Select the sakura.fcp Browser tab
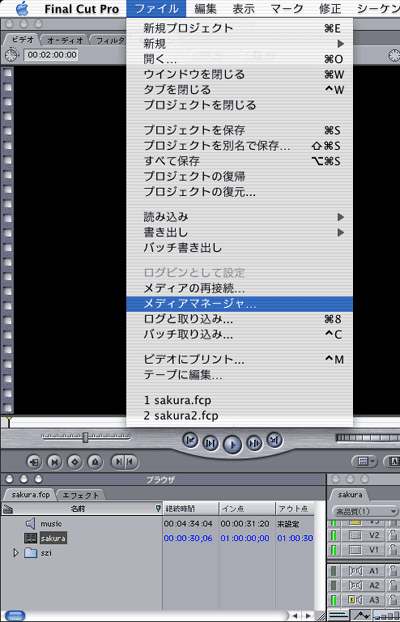 pos(31,495)
